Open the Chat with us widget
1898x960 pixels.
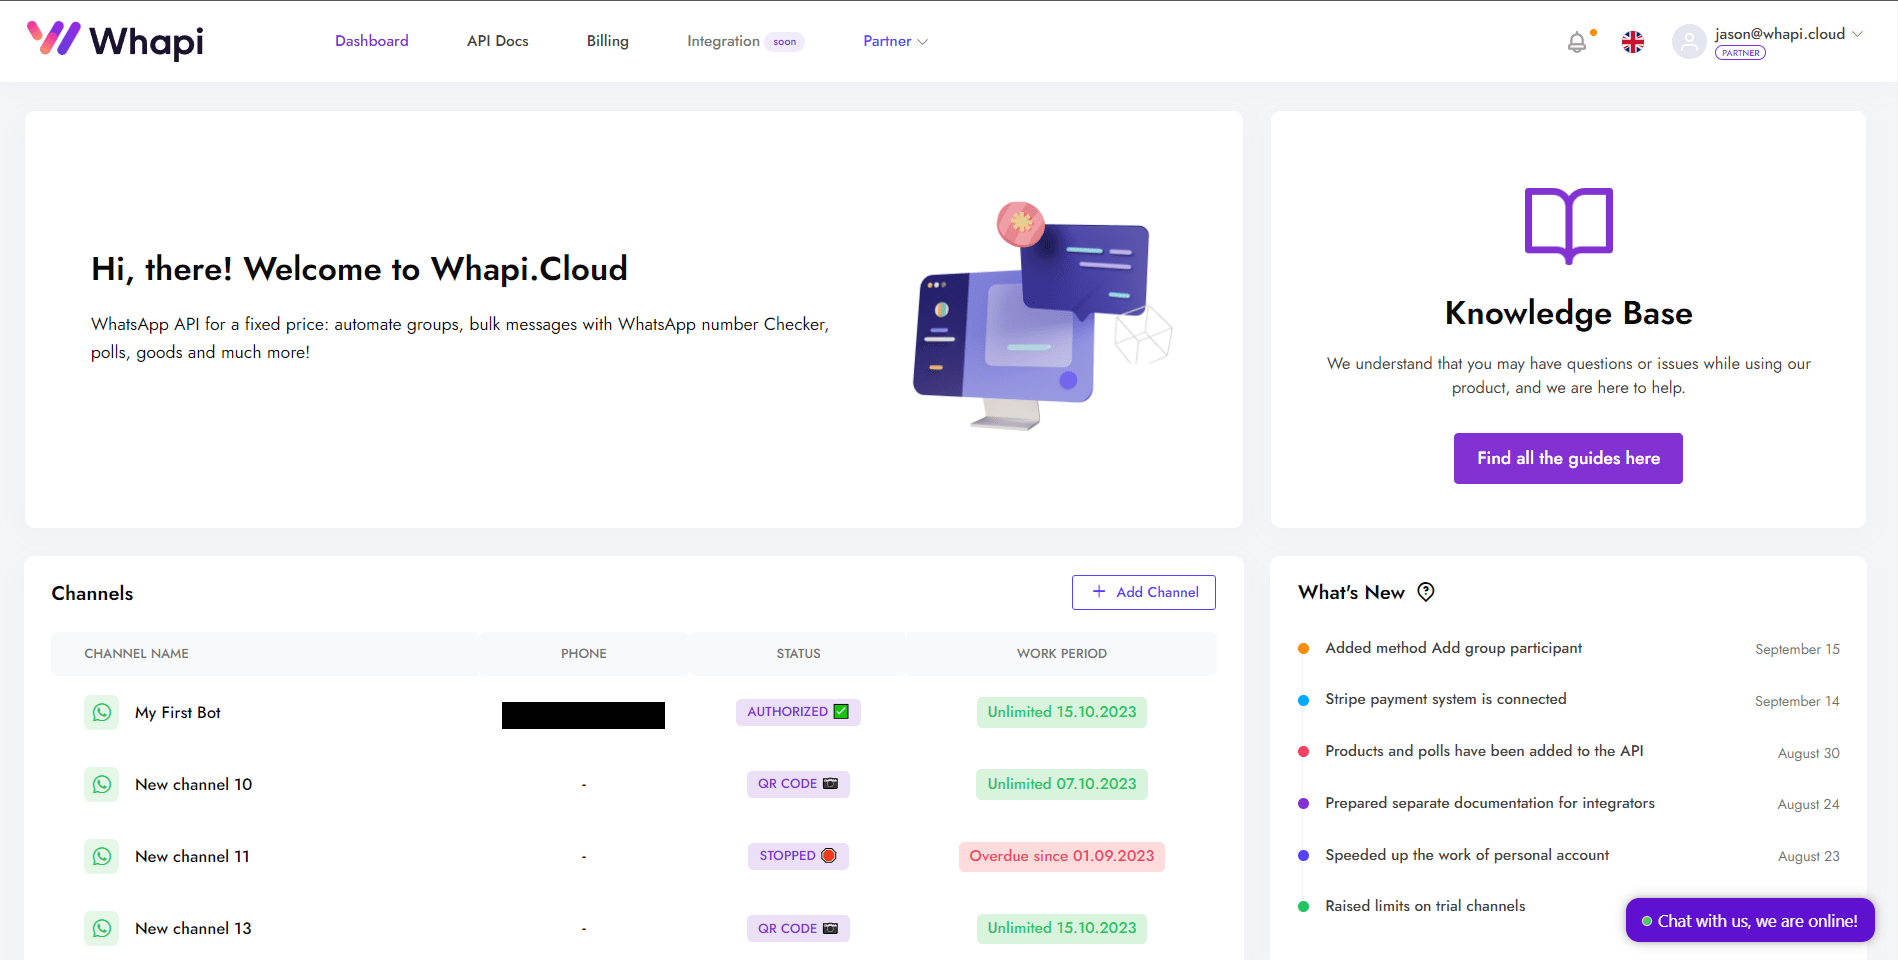point(1750,920)
